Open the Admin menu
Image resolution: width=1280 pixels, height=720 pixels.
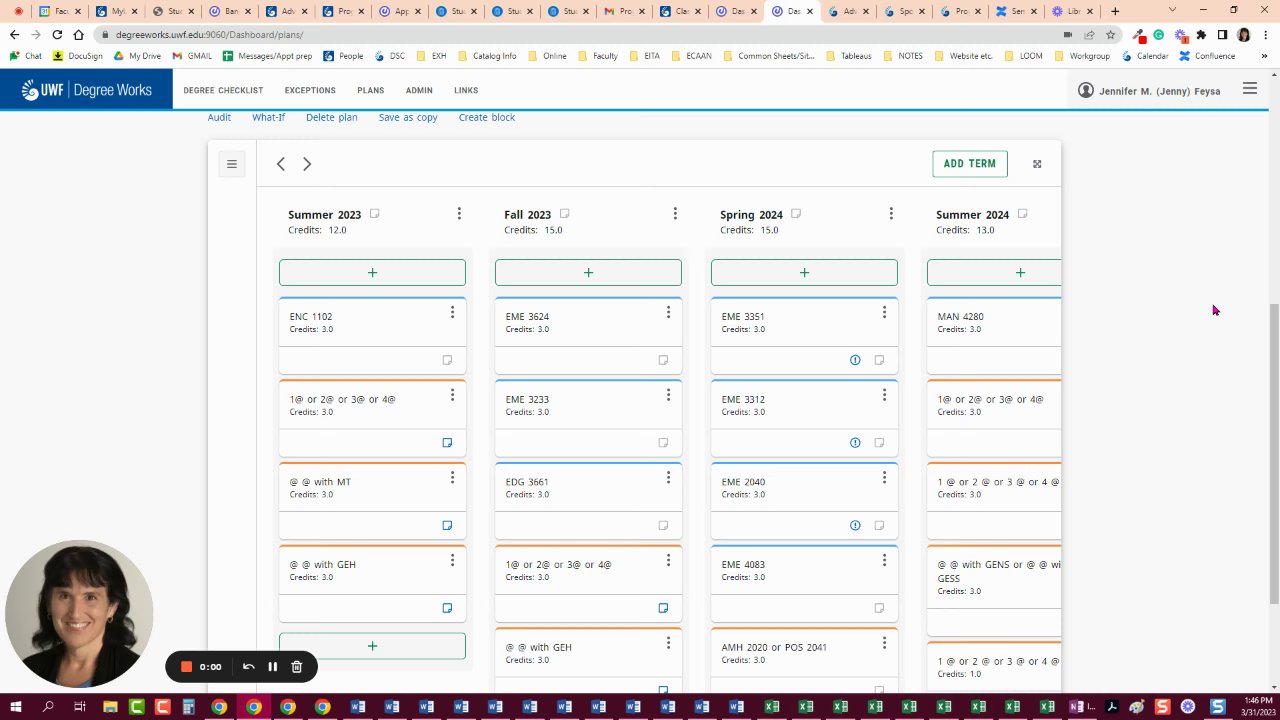coord(419,91)
